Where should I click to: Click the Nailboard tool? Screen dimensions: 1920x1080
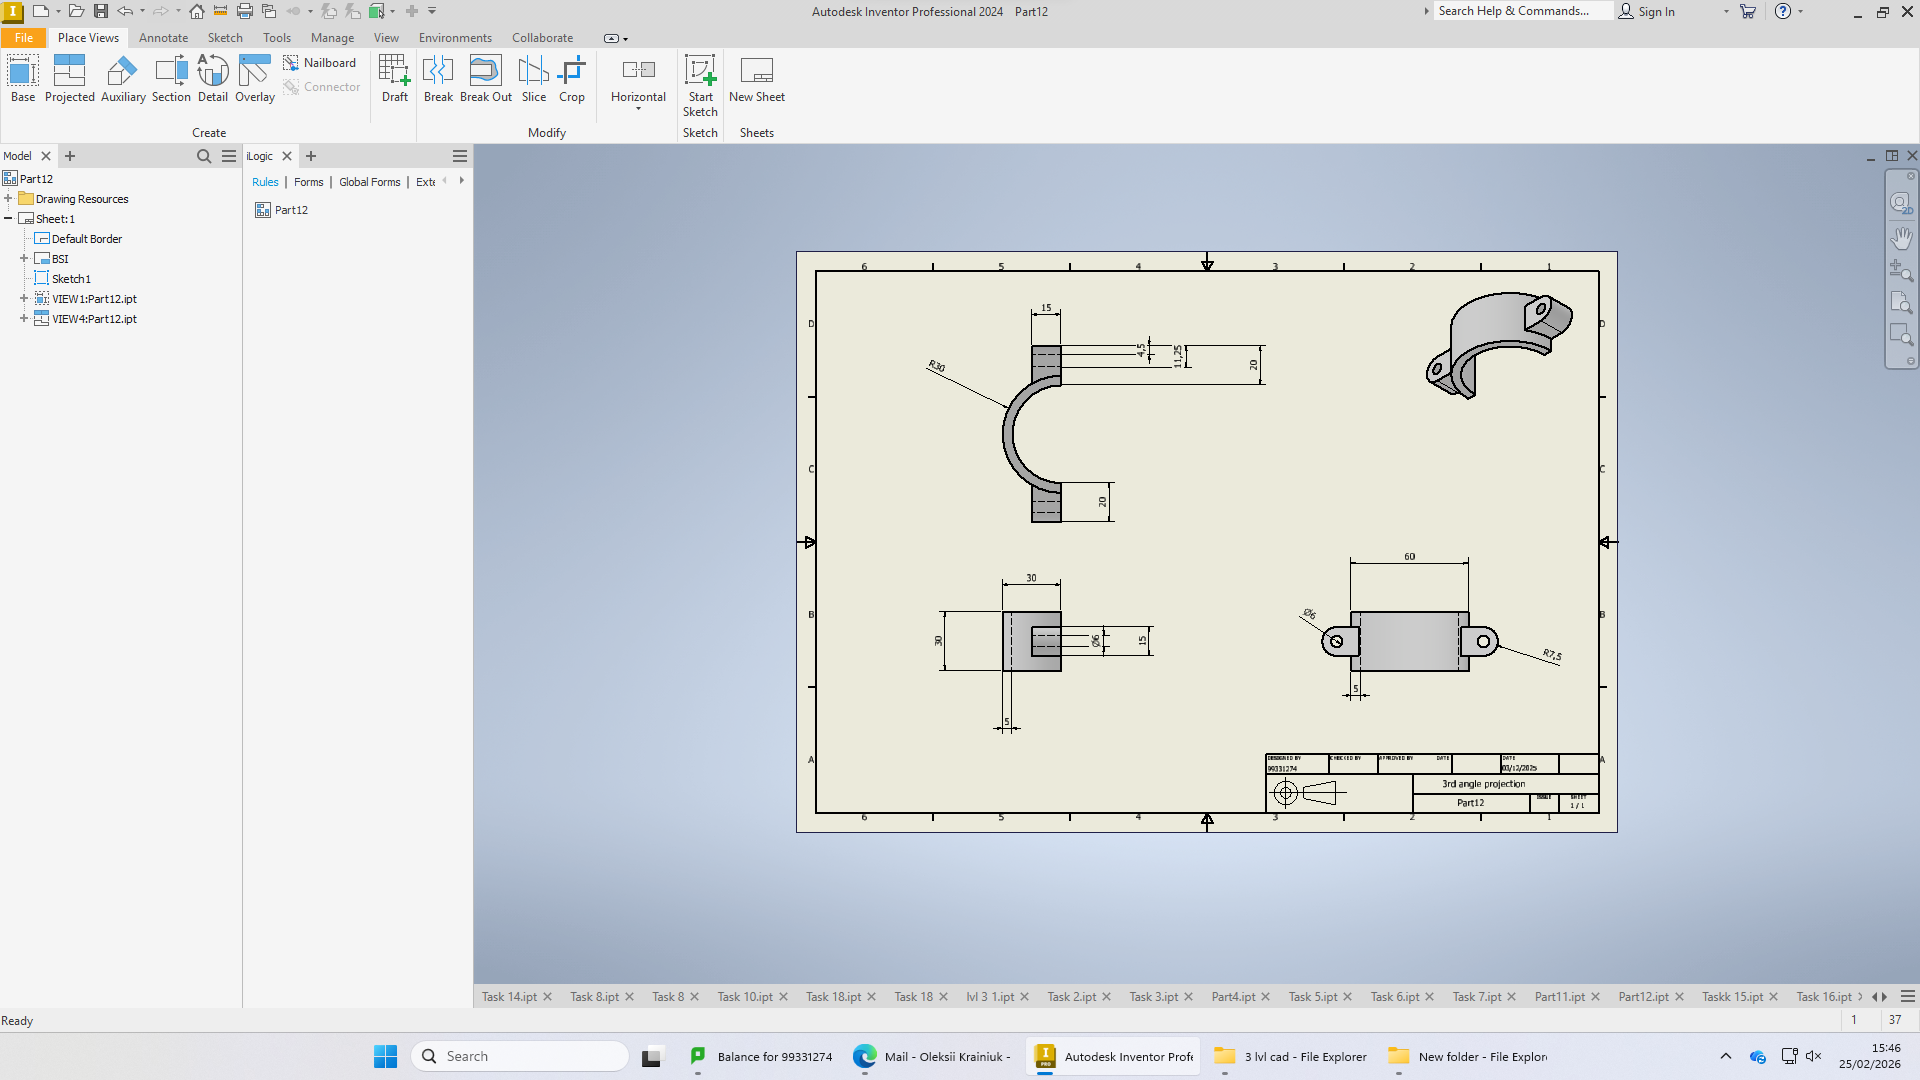[x=320, y=63]
